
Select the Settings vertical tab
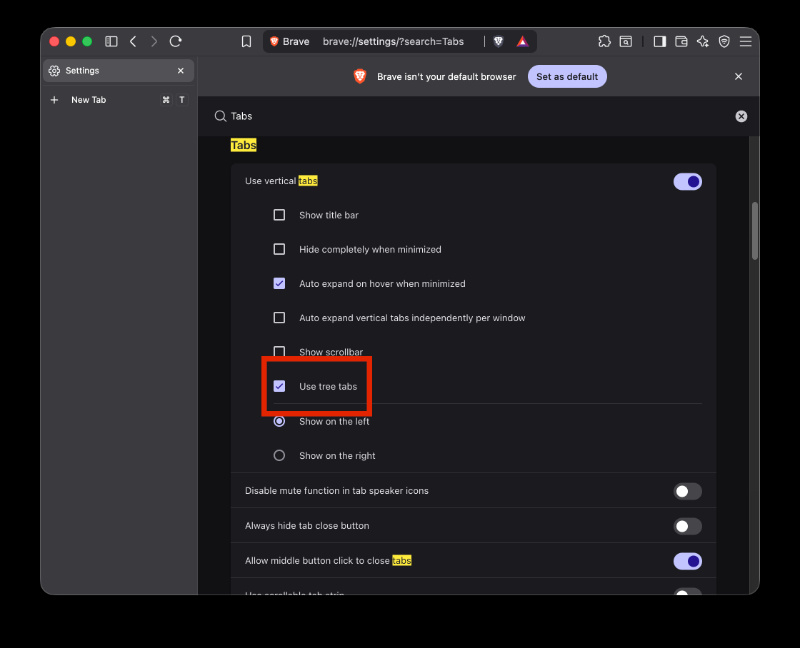pos(118,70)
